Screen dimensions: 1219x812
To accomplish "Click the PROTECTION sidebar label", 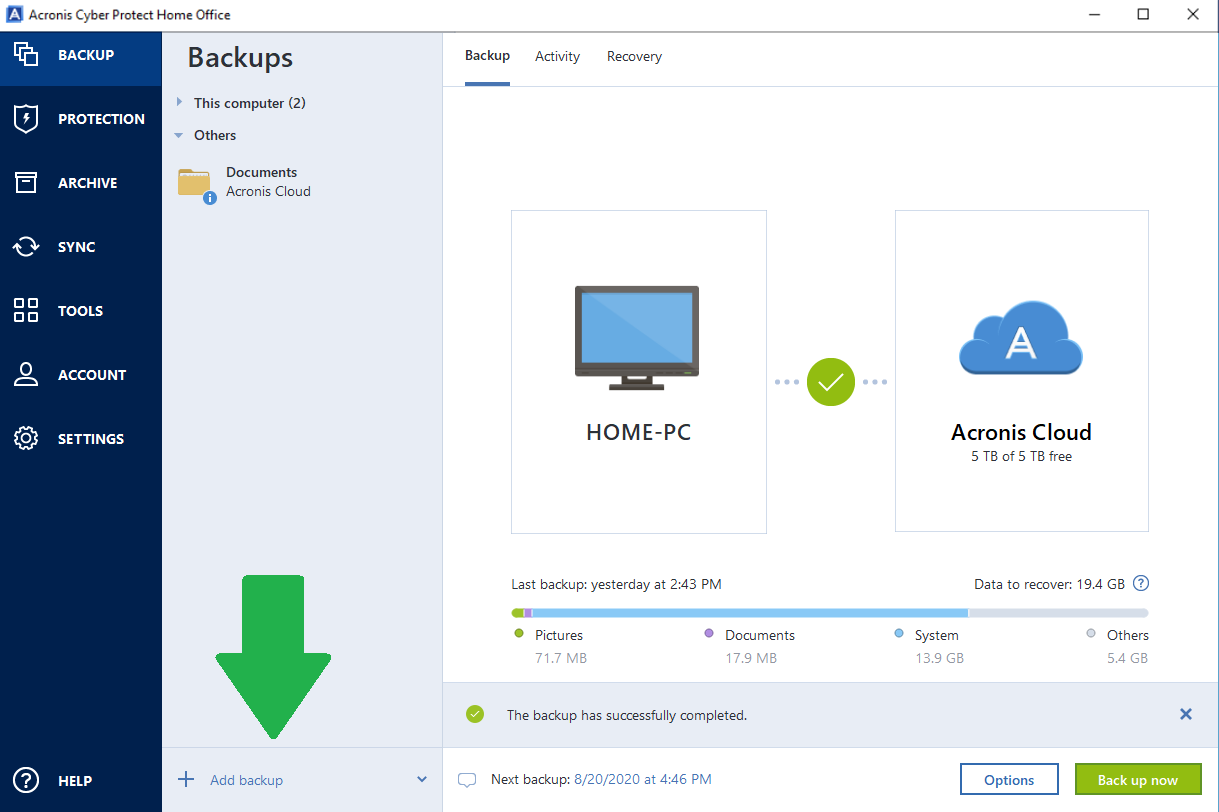I will [x=101, y=119].
